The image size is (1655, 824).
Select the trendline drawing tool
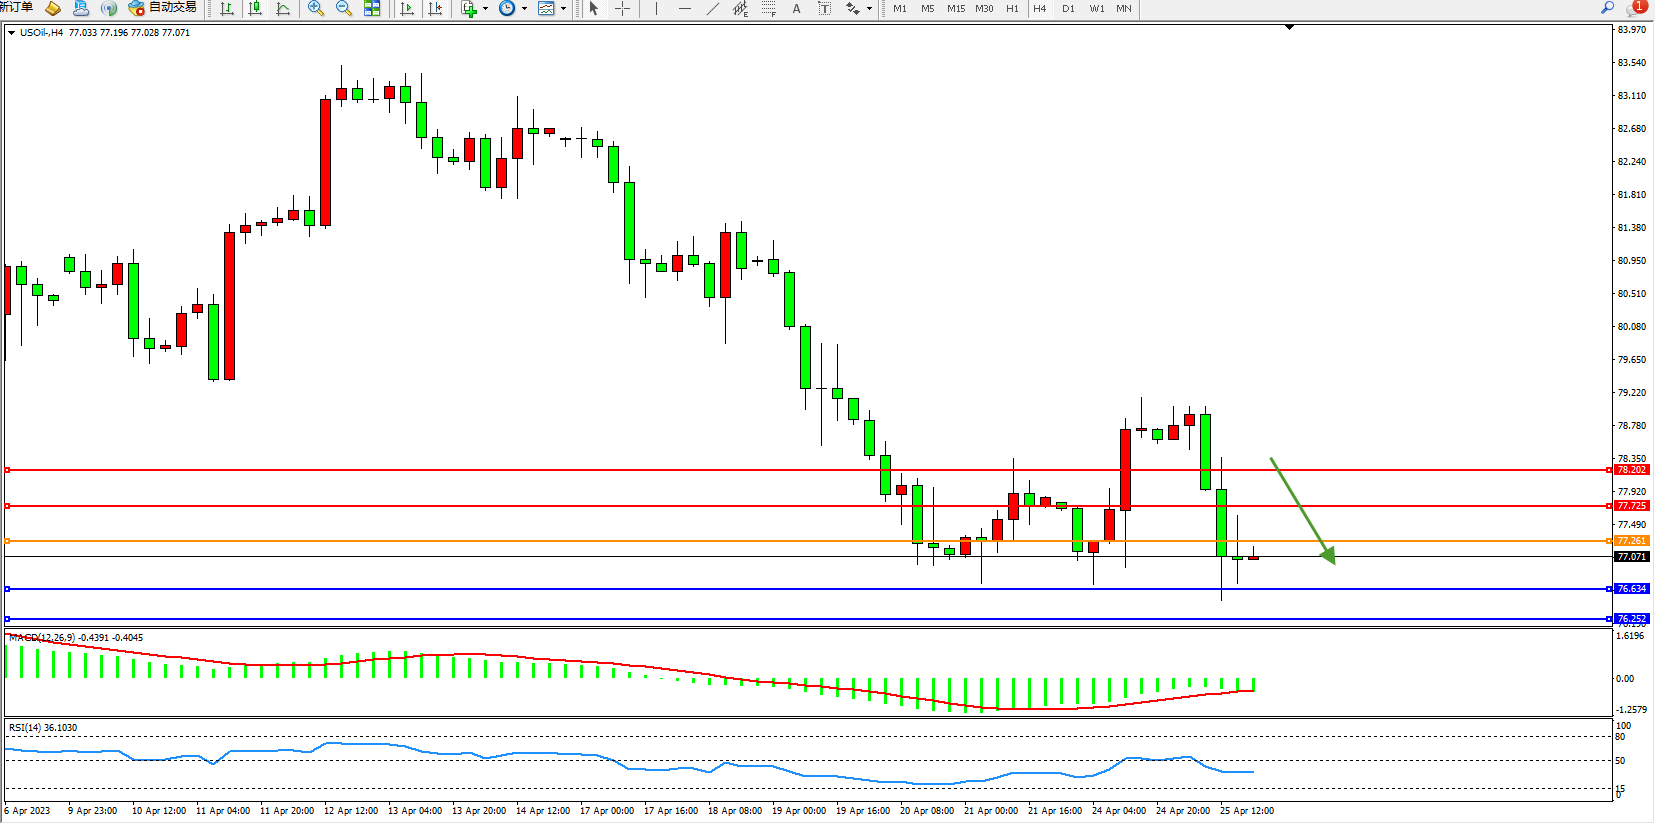click(x=712, y=9)
